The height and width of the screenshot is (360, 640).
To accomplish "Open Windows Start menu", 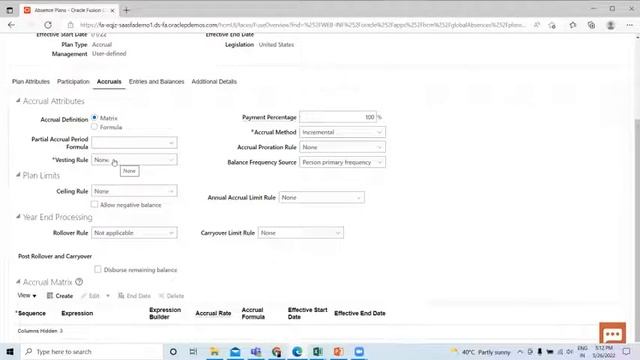I will click(x=10, y=351).
